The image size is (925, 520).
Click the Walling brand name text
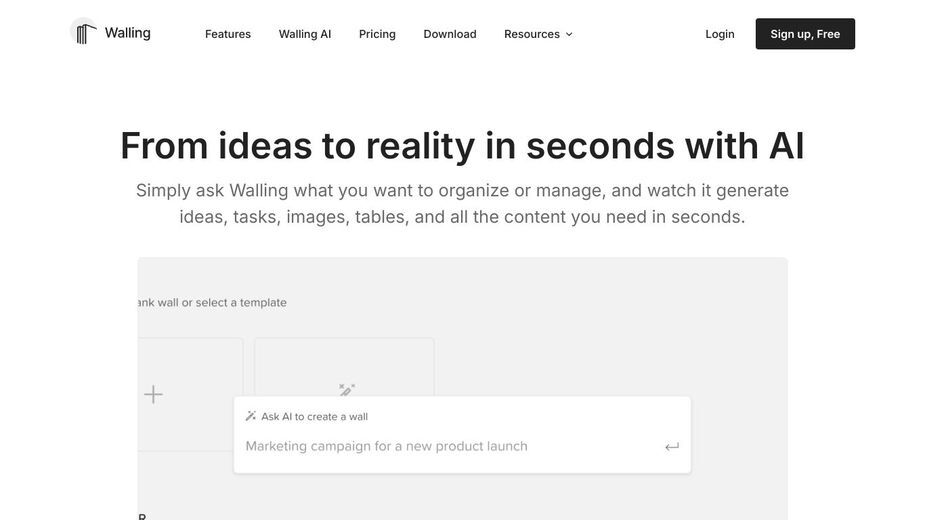(x=127, y=33)
